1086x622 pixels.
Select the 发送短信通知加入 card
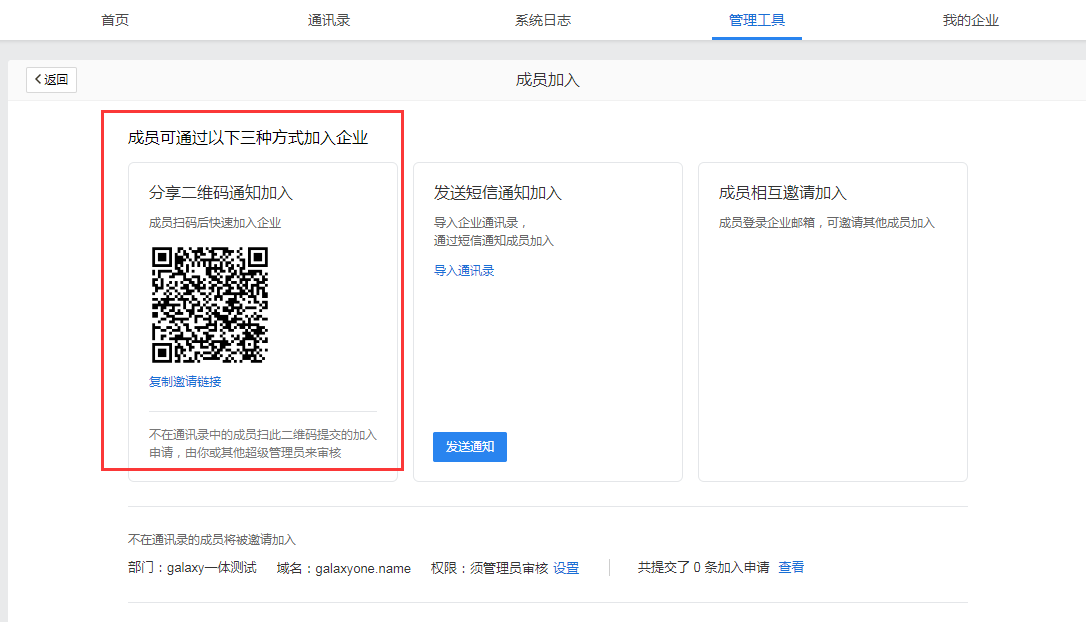[x=547, y=322]
